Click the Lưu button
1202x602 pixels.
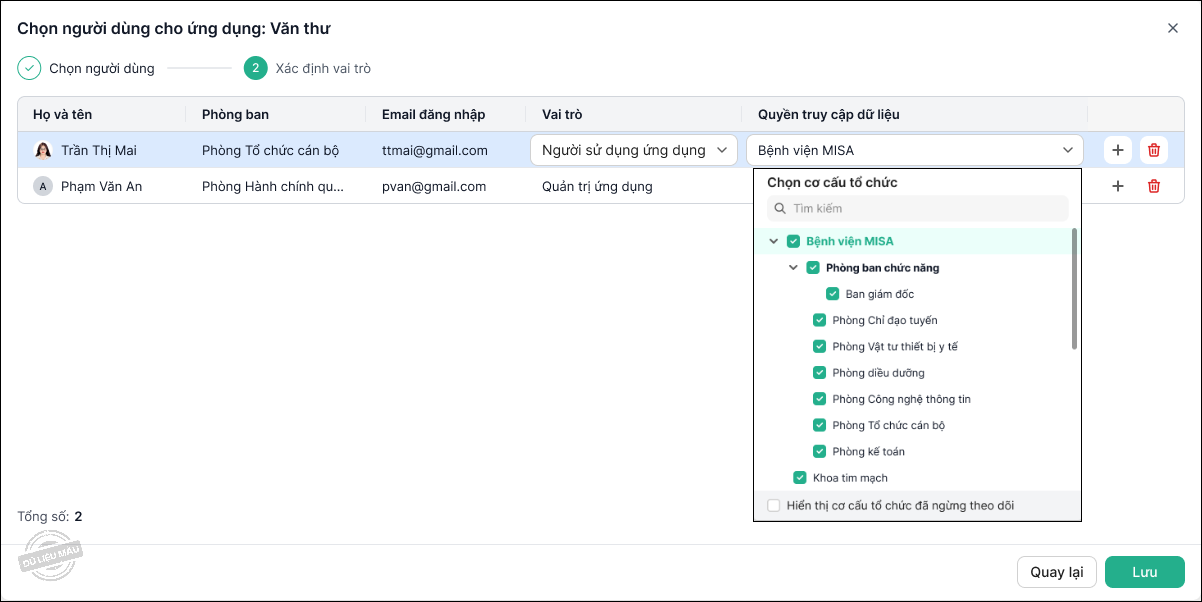pos(1144,572)
